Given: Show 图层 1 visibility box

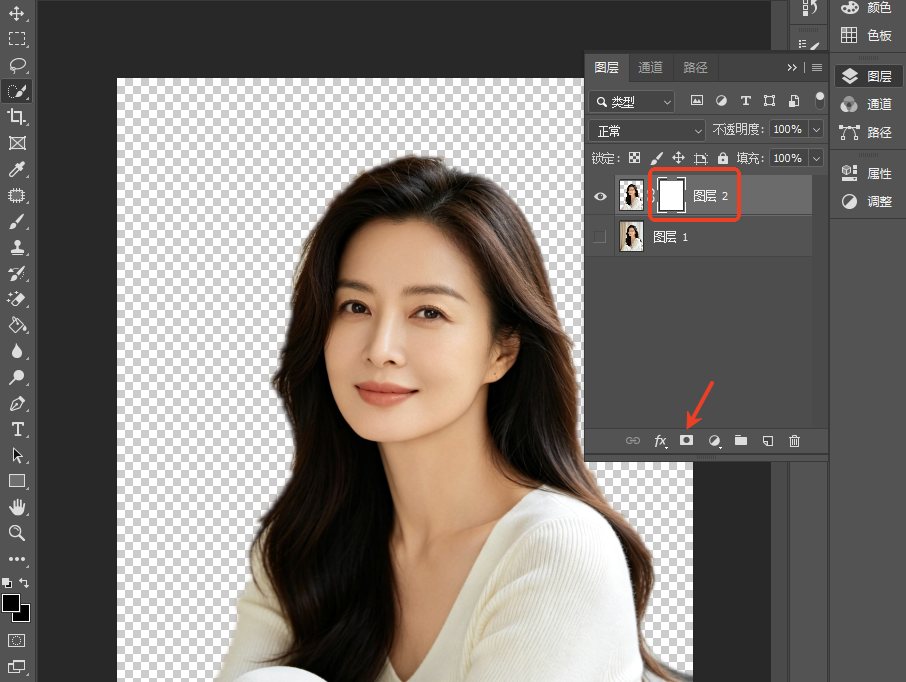Looking at the screenshot, I should tap(600, 236).
